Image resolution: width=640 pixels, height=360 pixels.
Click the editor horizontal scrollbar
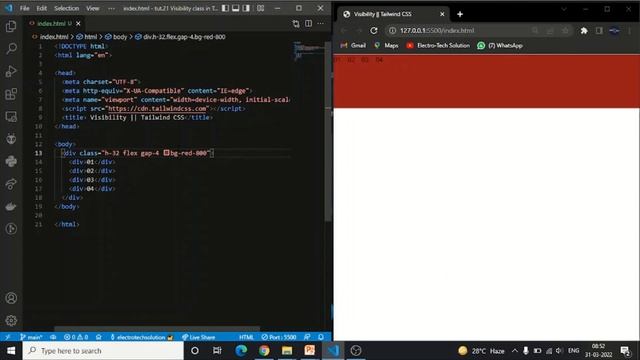click(157, 328)
